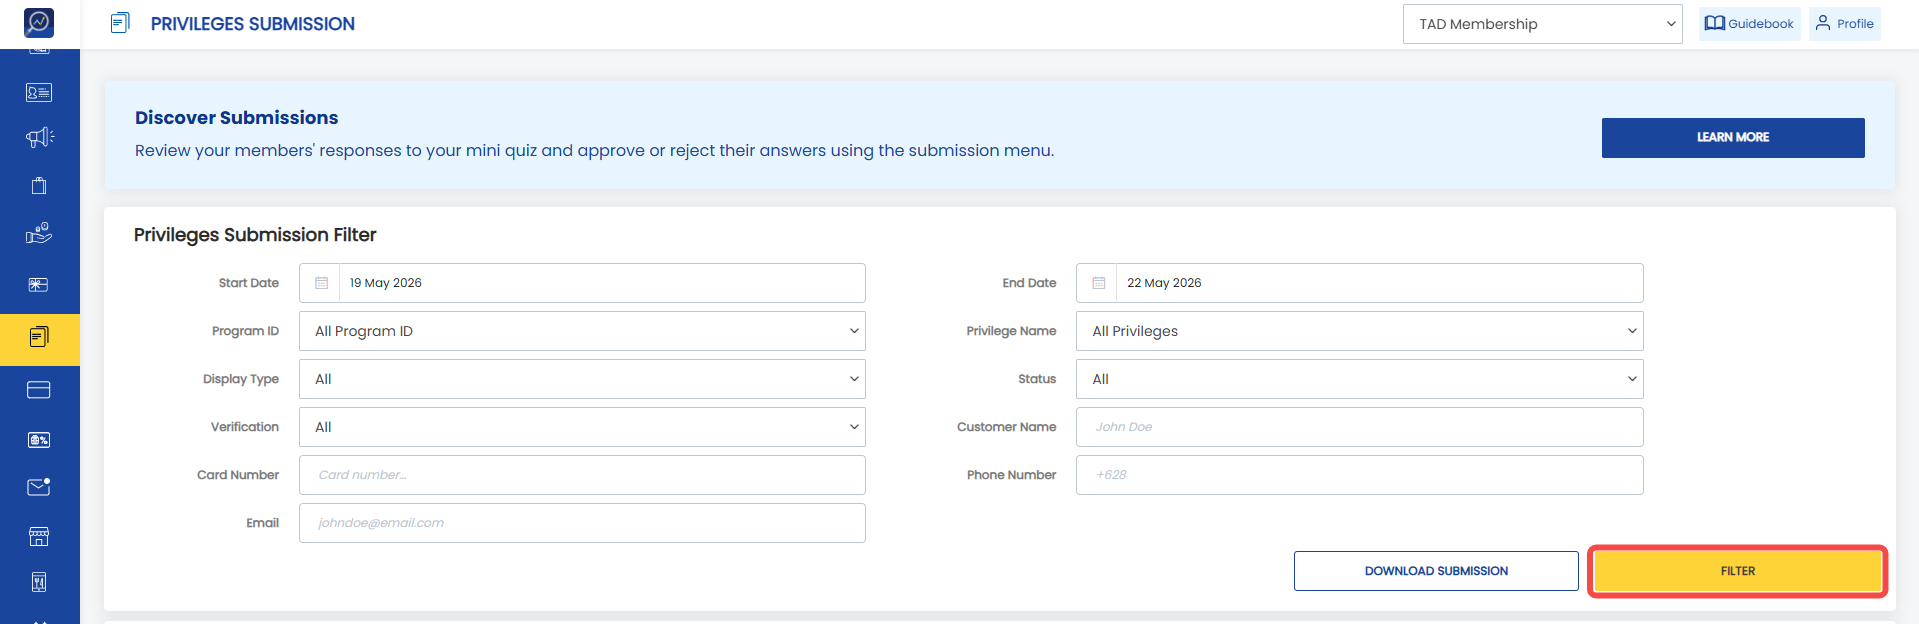This screenshot has height=624, width=1919.
Task: Open the shopping bag sidebar icon
Action: (39, 185)
